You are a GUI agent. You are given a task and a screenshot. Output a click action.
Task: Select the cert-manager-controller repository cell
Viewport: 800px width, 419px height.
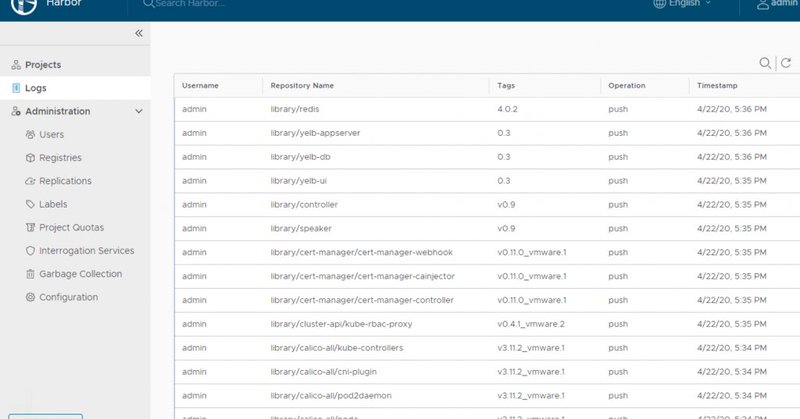(362, 300)
